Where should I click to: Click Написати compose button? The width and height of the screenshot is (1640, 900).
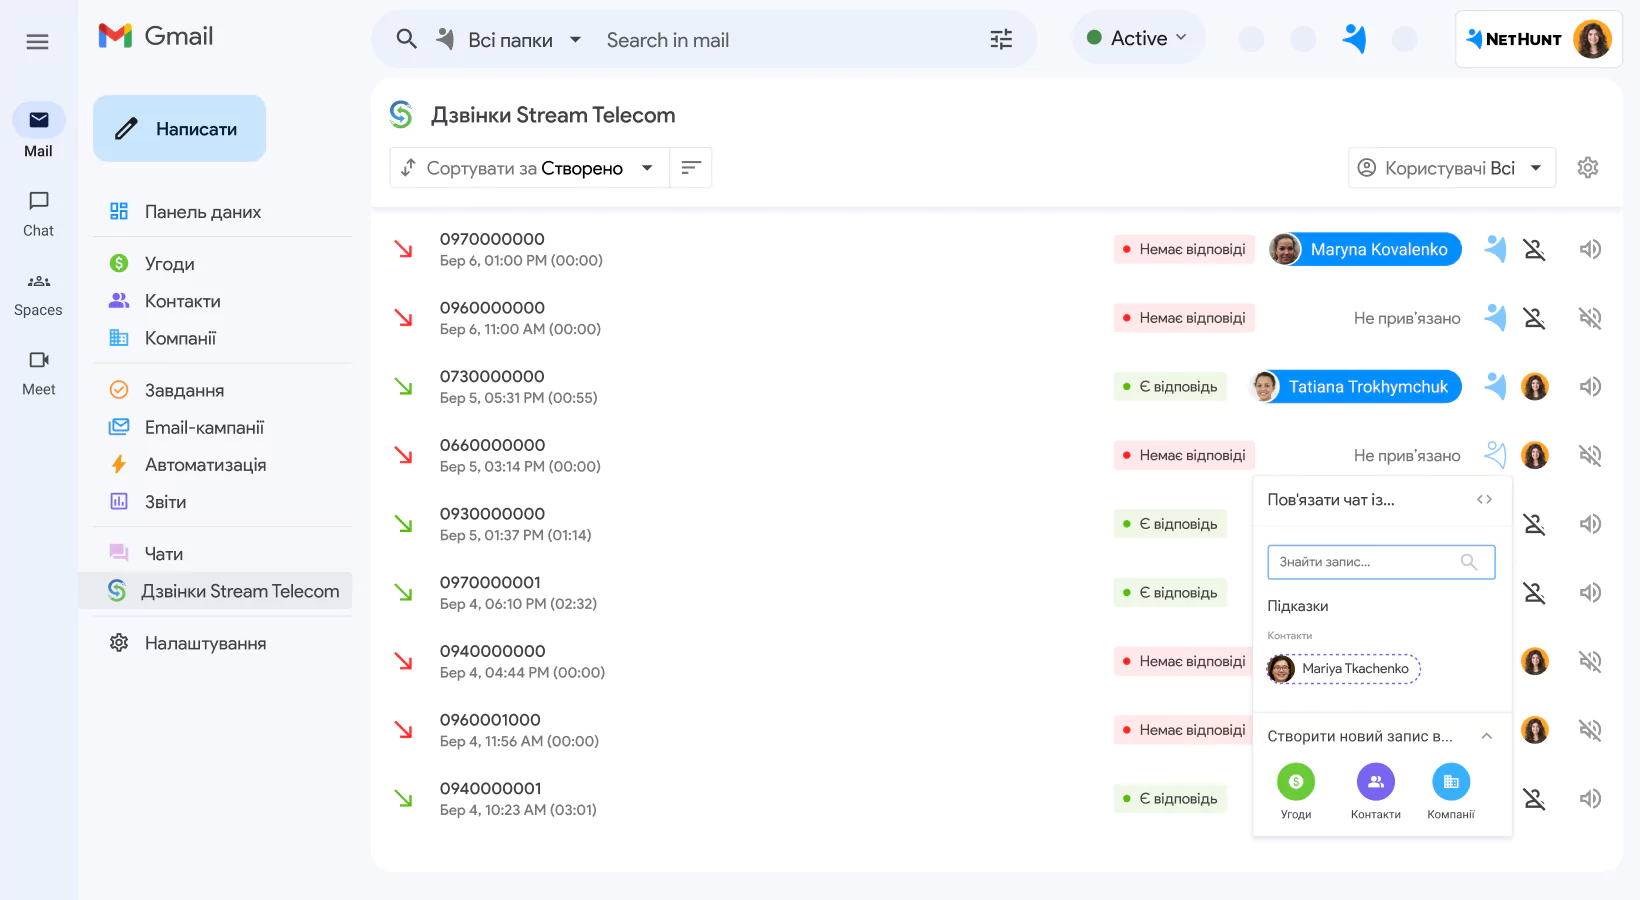180,129
